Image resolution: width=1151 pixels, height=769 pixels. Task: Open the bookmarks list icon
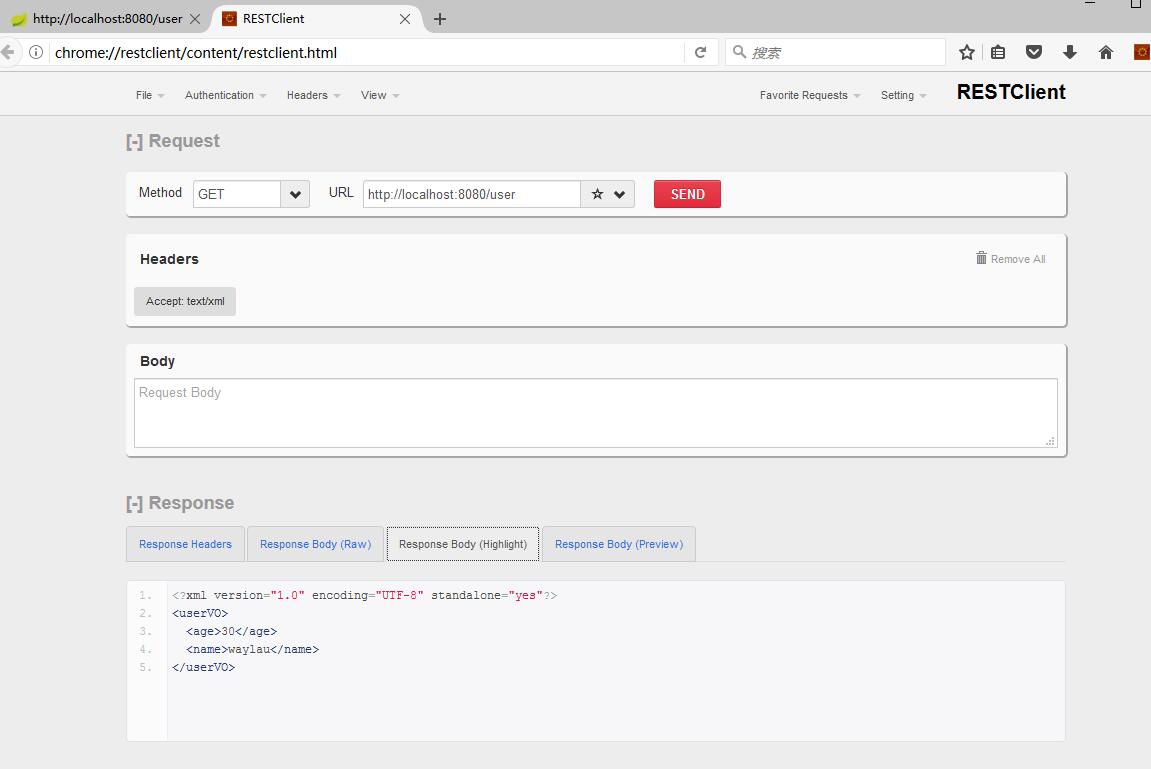point(998,52)
